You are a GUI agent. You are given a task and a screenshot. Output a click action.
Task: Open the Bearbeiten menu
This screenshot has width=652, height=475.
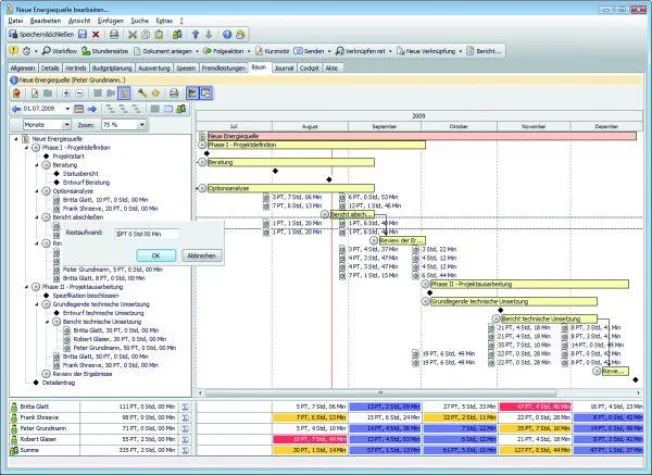coord(45,20)
